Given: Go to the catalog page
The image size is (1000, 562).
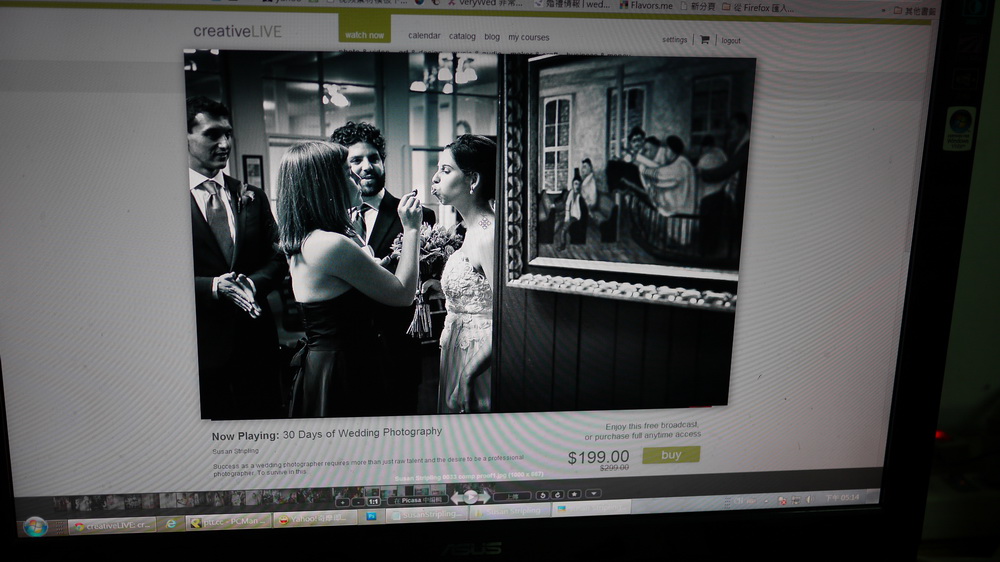Looking at the screenshot, I should coord(462,36).
